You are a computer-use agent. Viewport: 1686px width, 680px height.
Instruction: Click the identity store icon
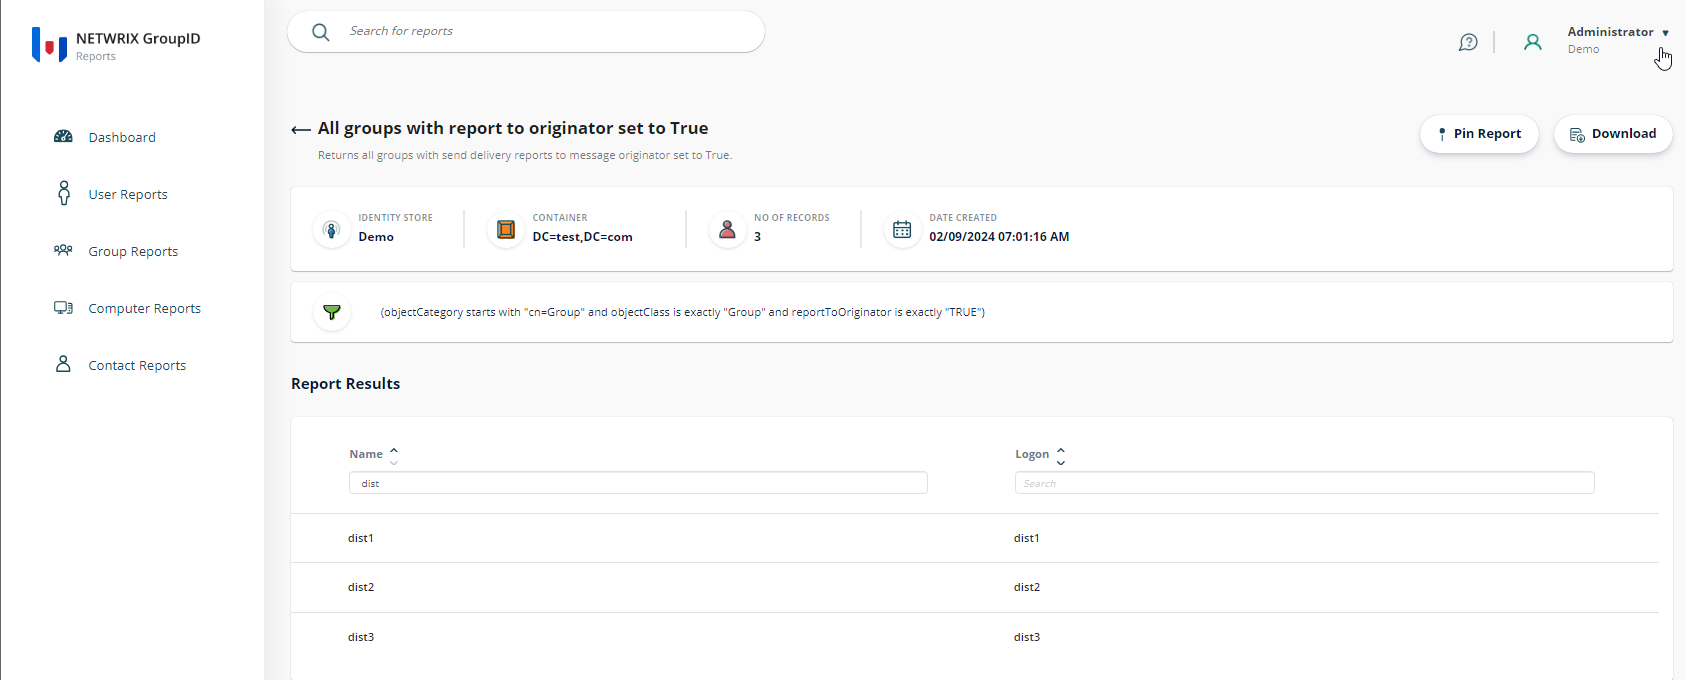click(x=331, y=230)
